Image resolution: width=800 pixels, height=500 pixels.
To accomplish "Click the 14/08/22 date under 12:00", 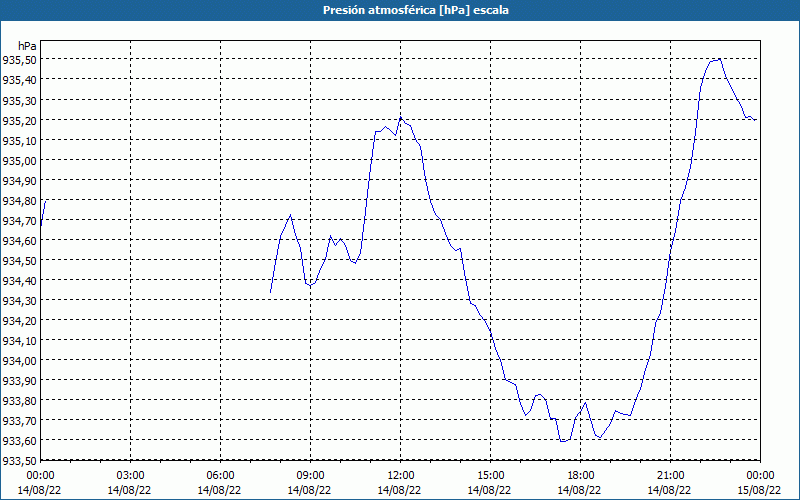I will (x=399, y=490).
